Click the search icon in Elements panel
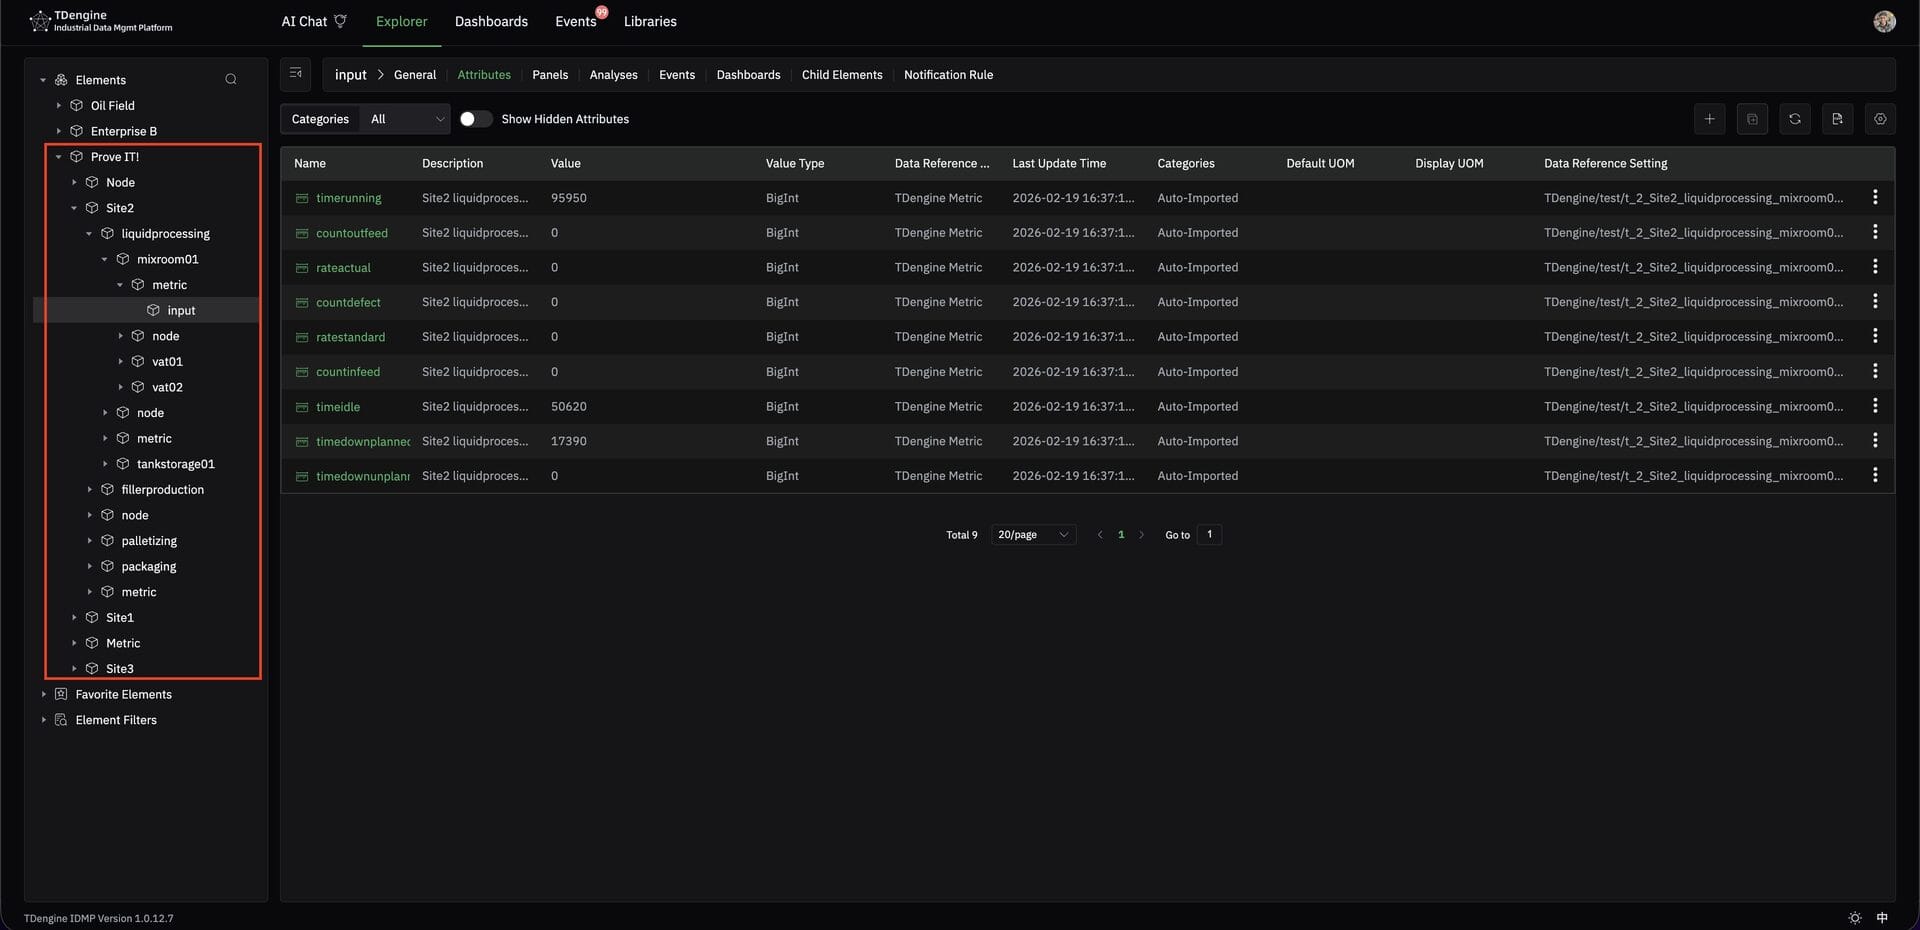Screen dimensions: 1920x930 231,80
